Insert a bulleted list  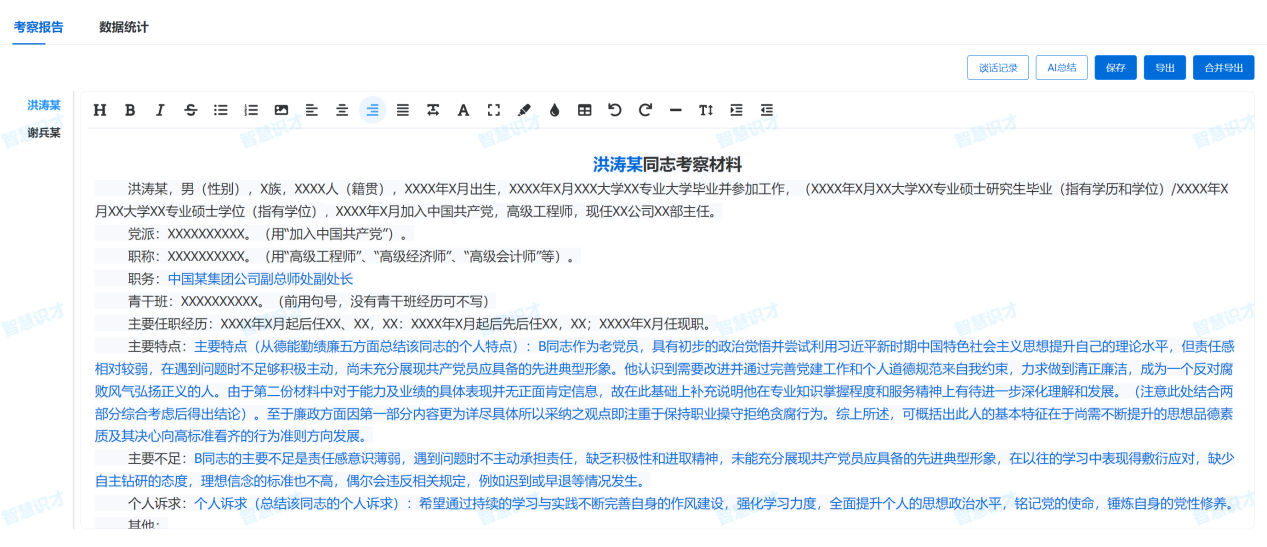(x=221, y=110)
